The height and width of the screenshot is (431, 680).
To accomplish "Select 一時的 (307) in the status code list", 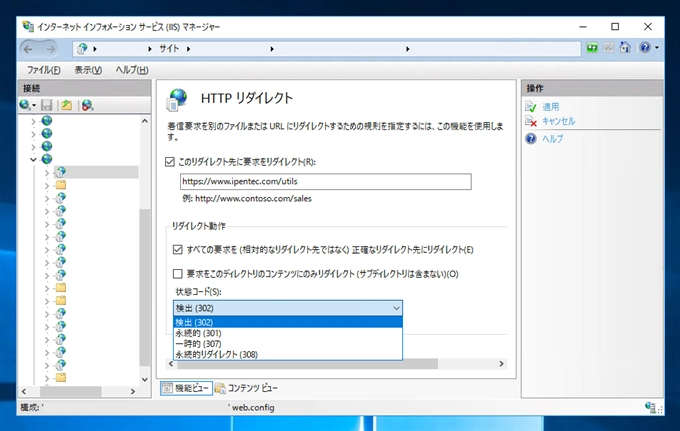I will tap(288, 343).
